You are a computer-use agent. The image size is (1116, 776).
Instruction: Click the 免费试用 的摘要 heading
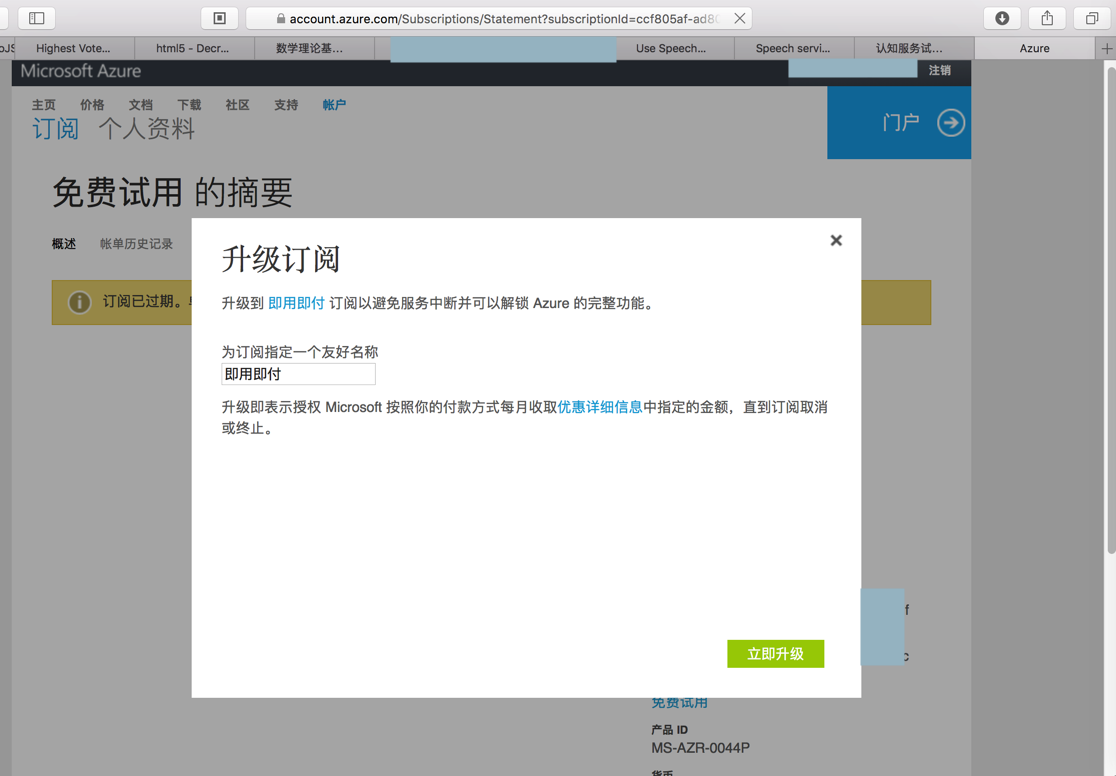pyautogui.click(x=172, y=192)
